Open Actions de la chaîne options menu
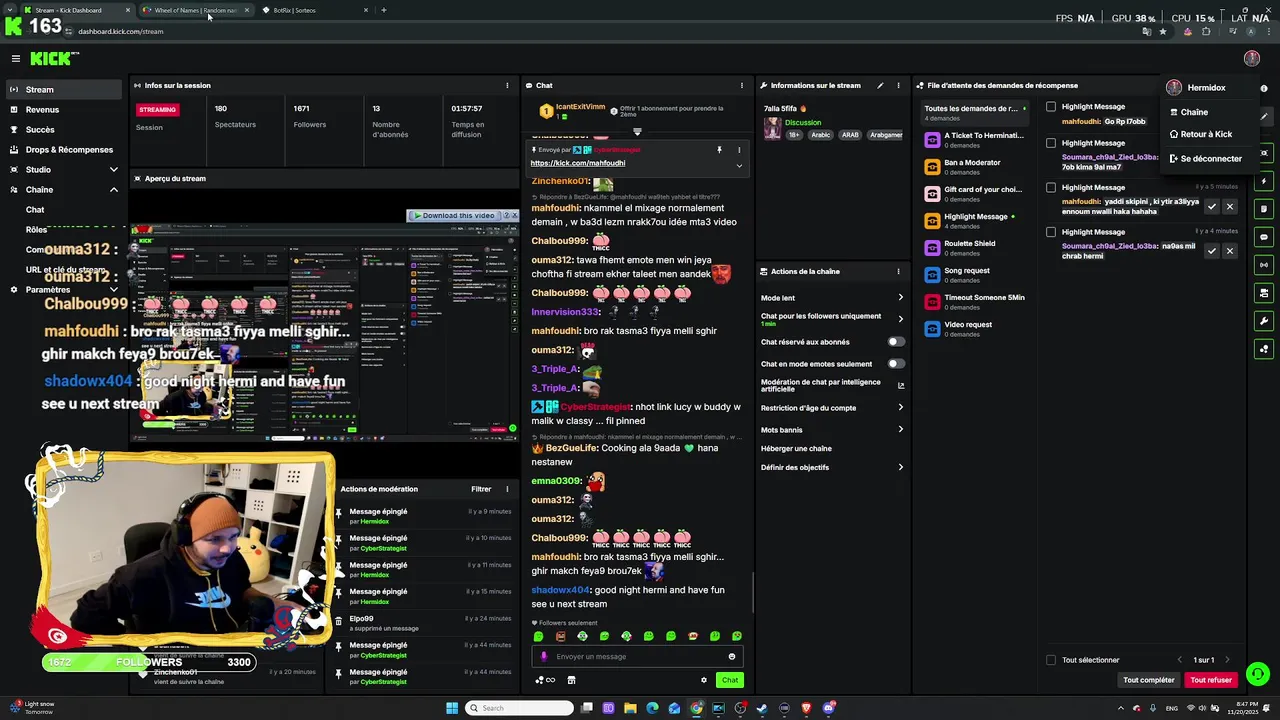The image size is (1280, 720). point(898,272)
